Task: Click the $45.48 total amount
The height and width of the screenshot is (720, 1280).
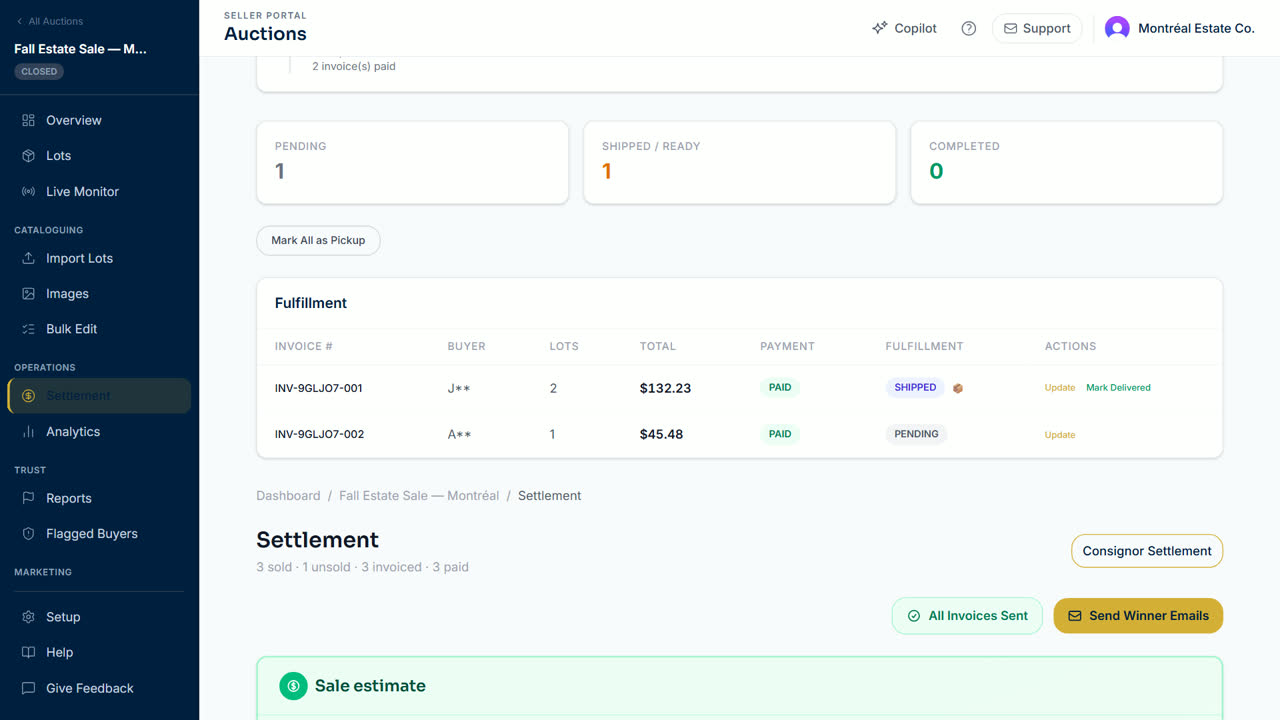Action: (661, 435)
